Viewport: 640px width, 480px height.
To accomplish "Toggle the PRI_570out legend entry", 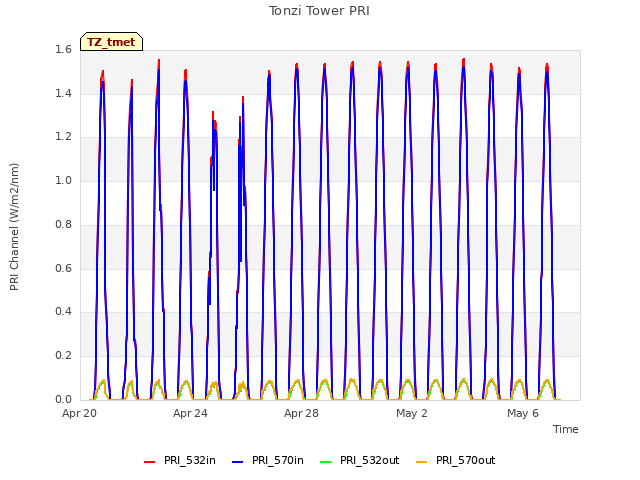I will 455,461.
